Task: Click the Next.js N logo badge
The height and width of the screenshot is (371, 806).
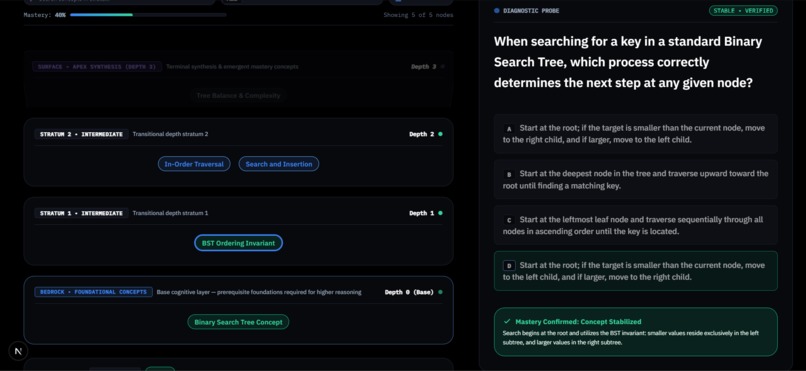Action: (x=18, y=351)
